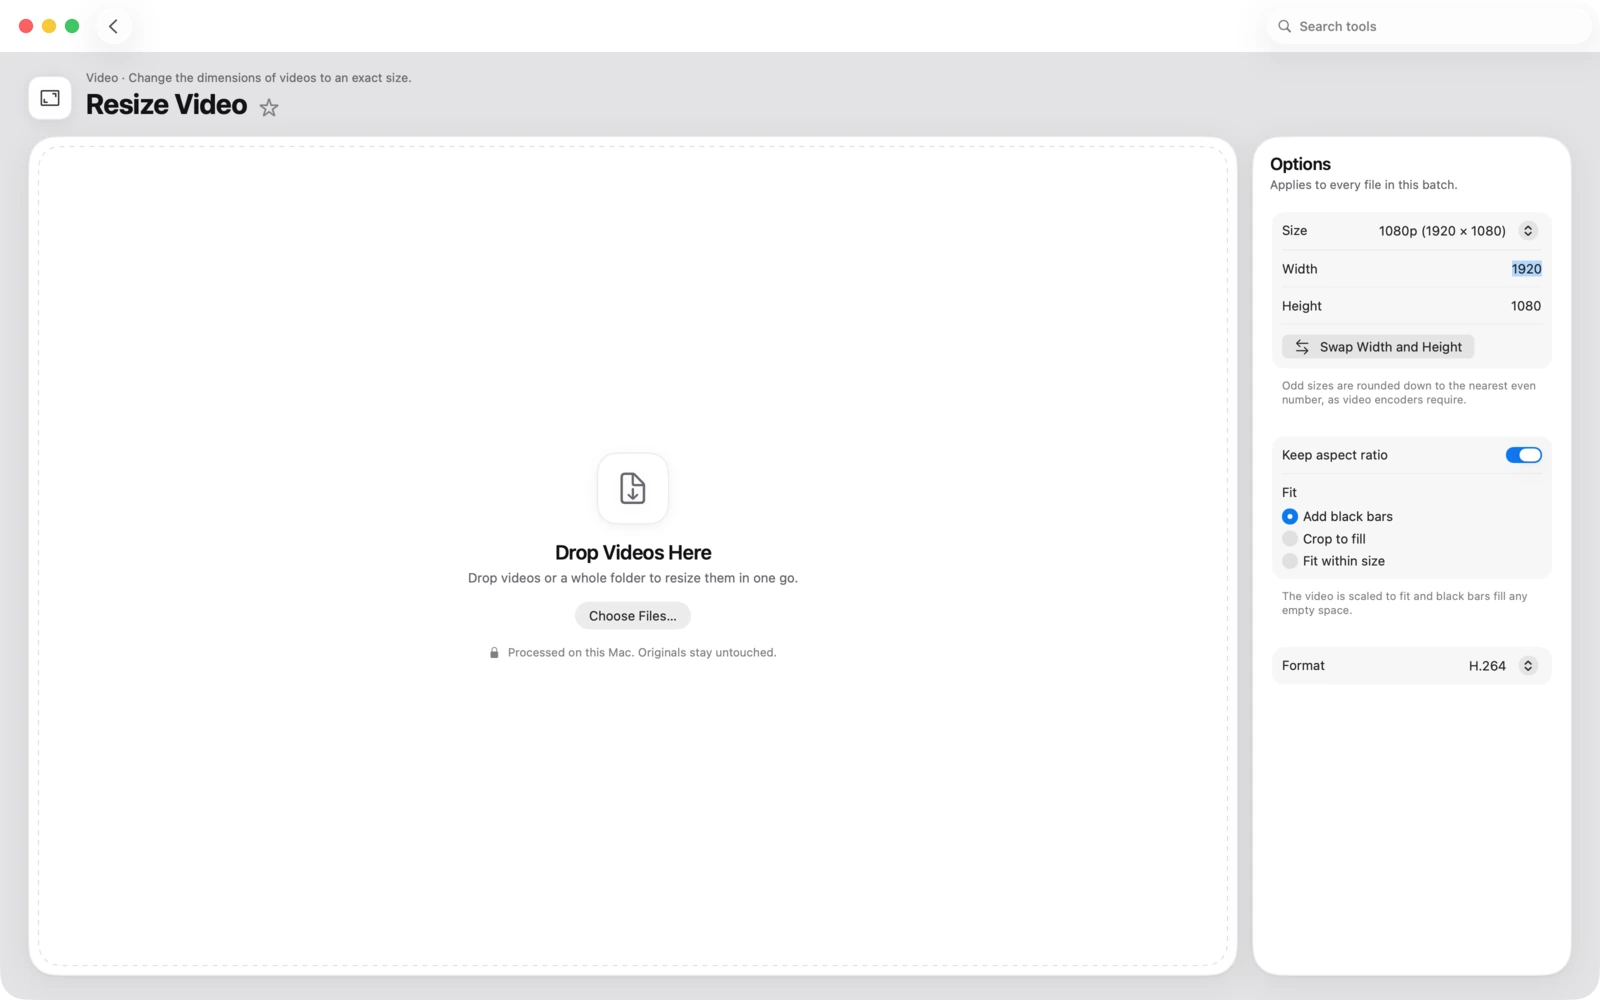Click the Options panel heading
The image size is (1600, 1000).
click(1300, 164)
